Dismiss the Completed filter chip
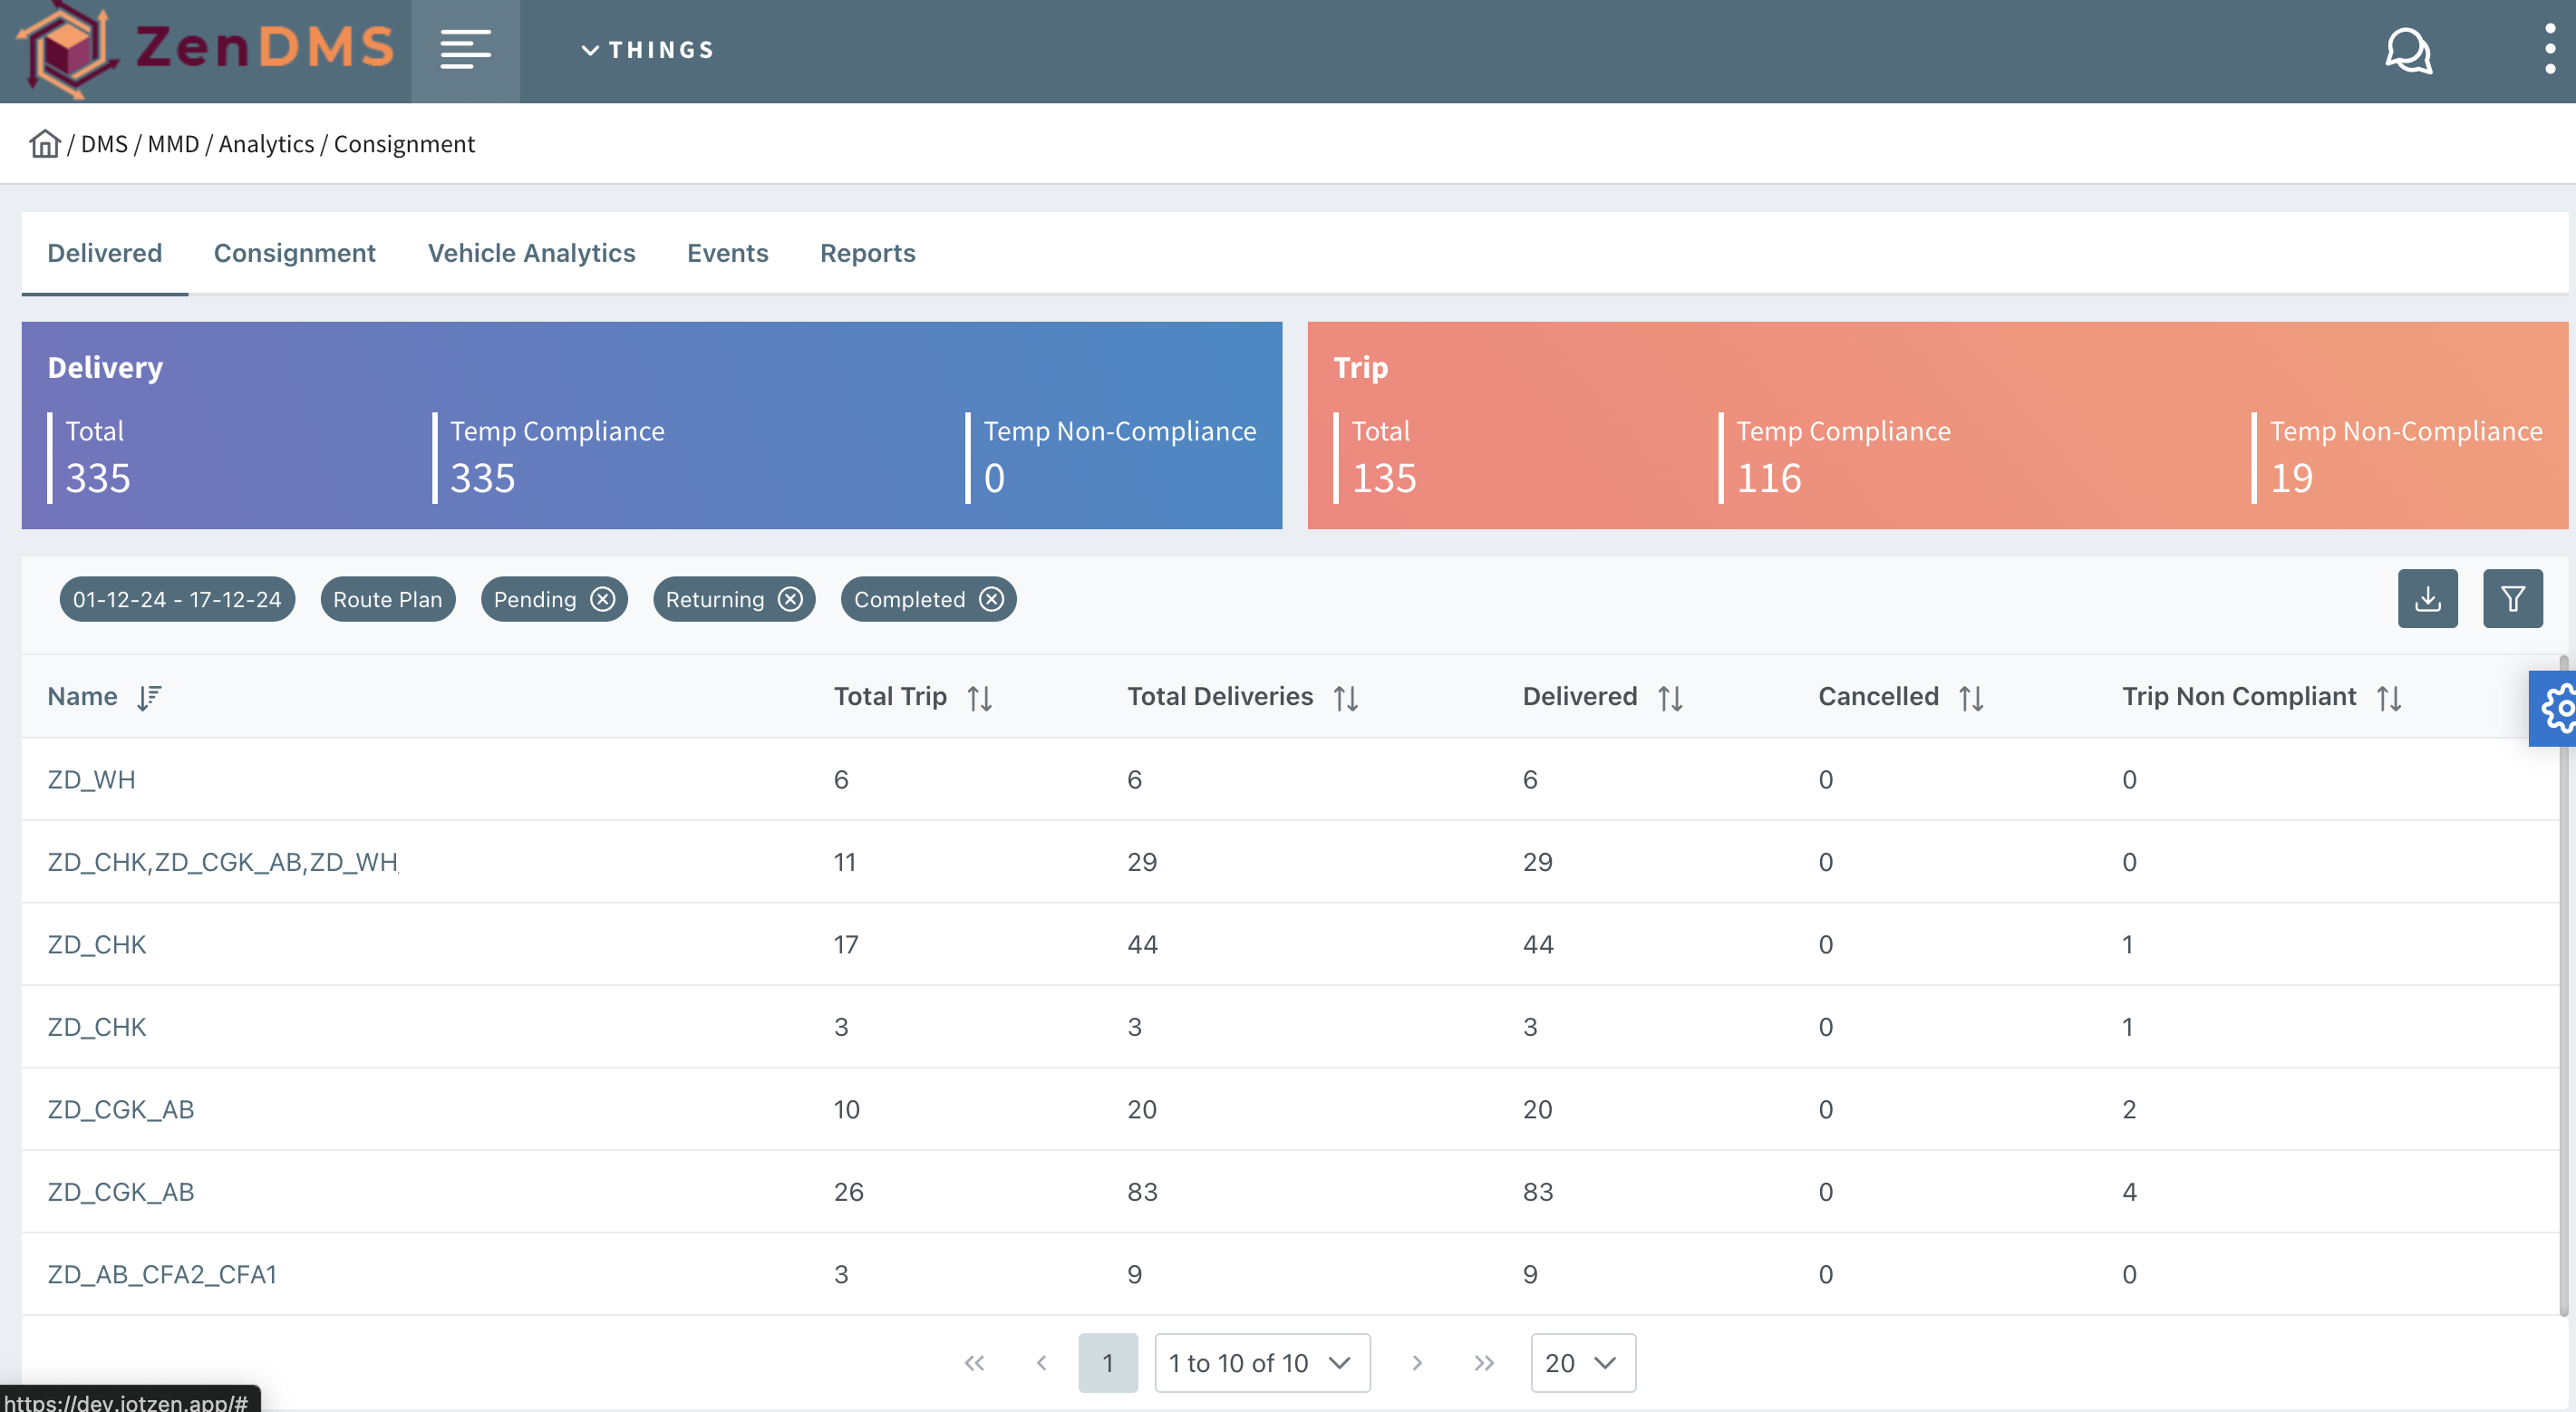The height and width of the screenshot is (1412, 2576). [991, 599]
